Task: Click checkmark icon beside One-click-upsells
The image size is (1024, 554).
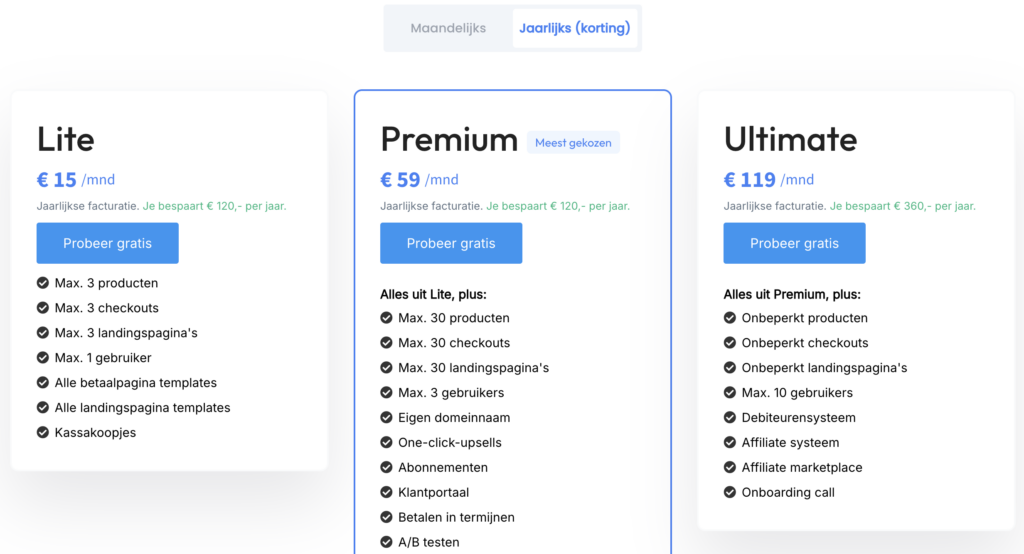Action: pos(387,443)
